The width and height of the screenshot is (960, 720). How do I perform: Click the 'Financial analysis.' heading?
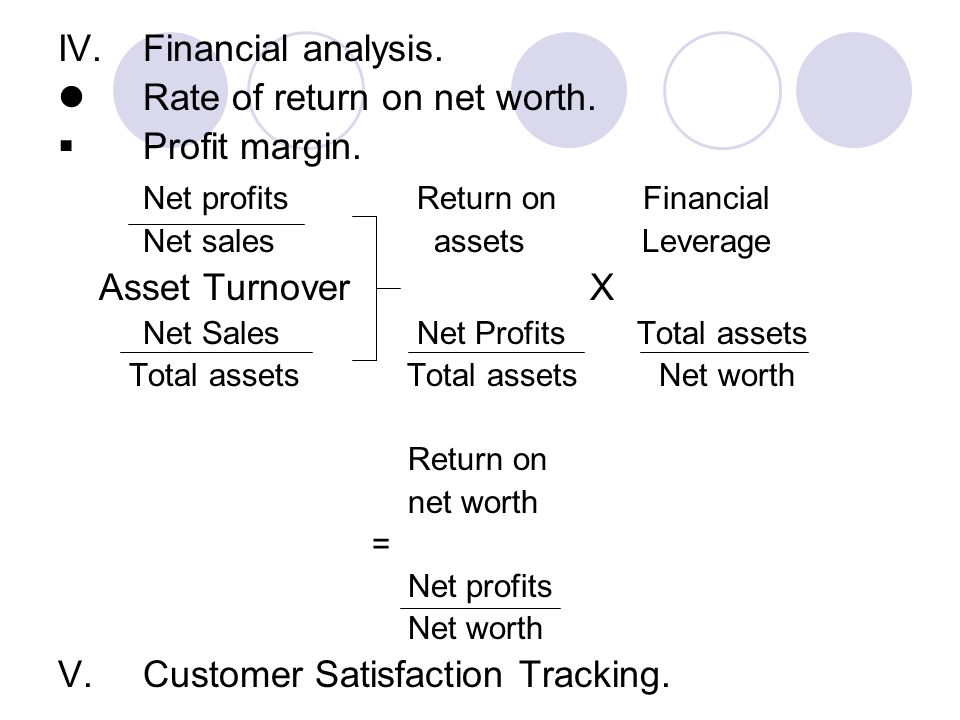point(293,49)
